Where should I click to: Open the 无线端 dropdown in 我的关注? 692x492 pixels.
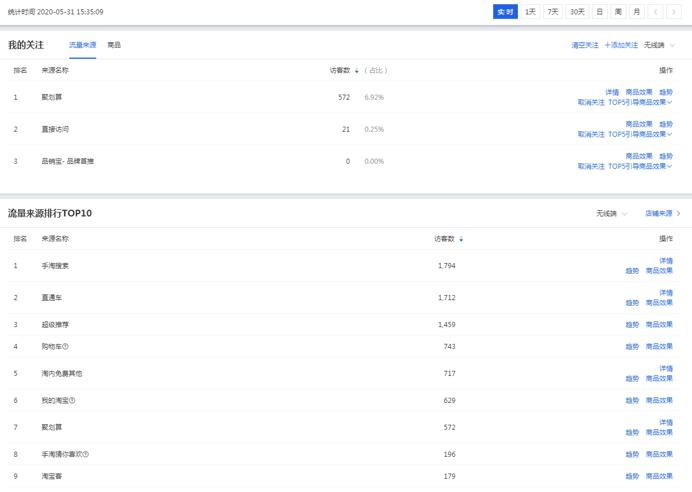coord(659,46)
